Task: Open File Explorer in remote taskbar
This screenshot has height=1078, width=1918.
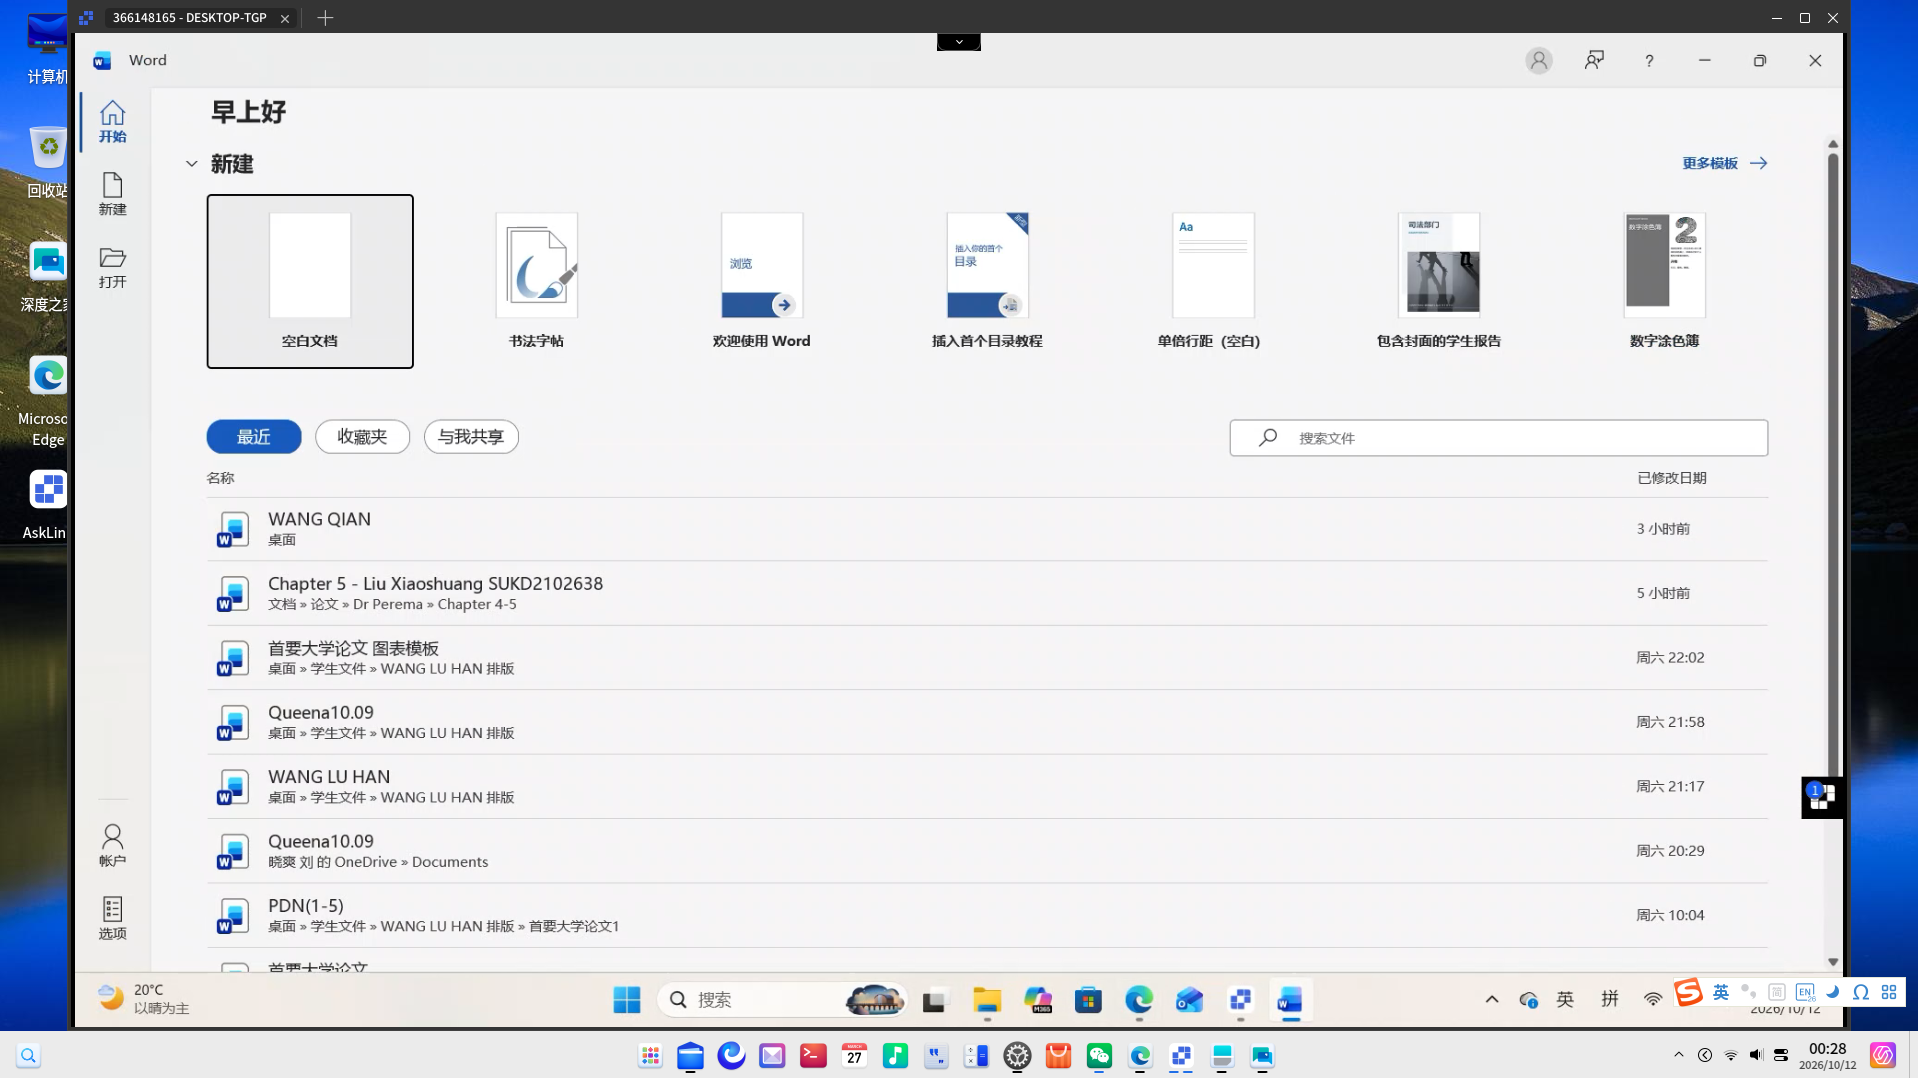Action: coord(987,999)
